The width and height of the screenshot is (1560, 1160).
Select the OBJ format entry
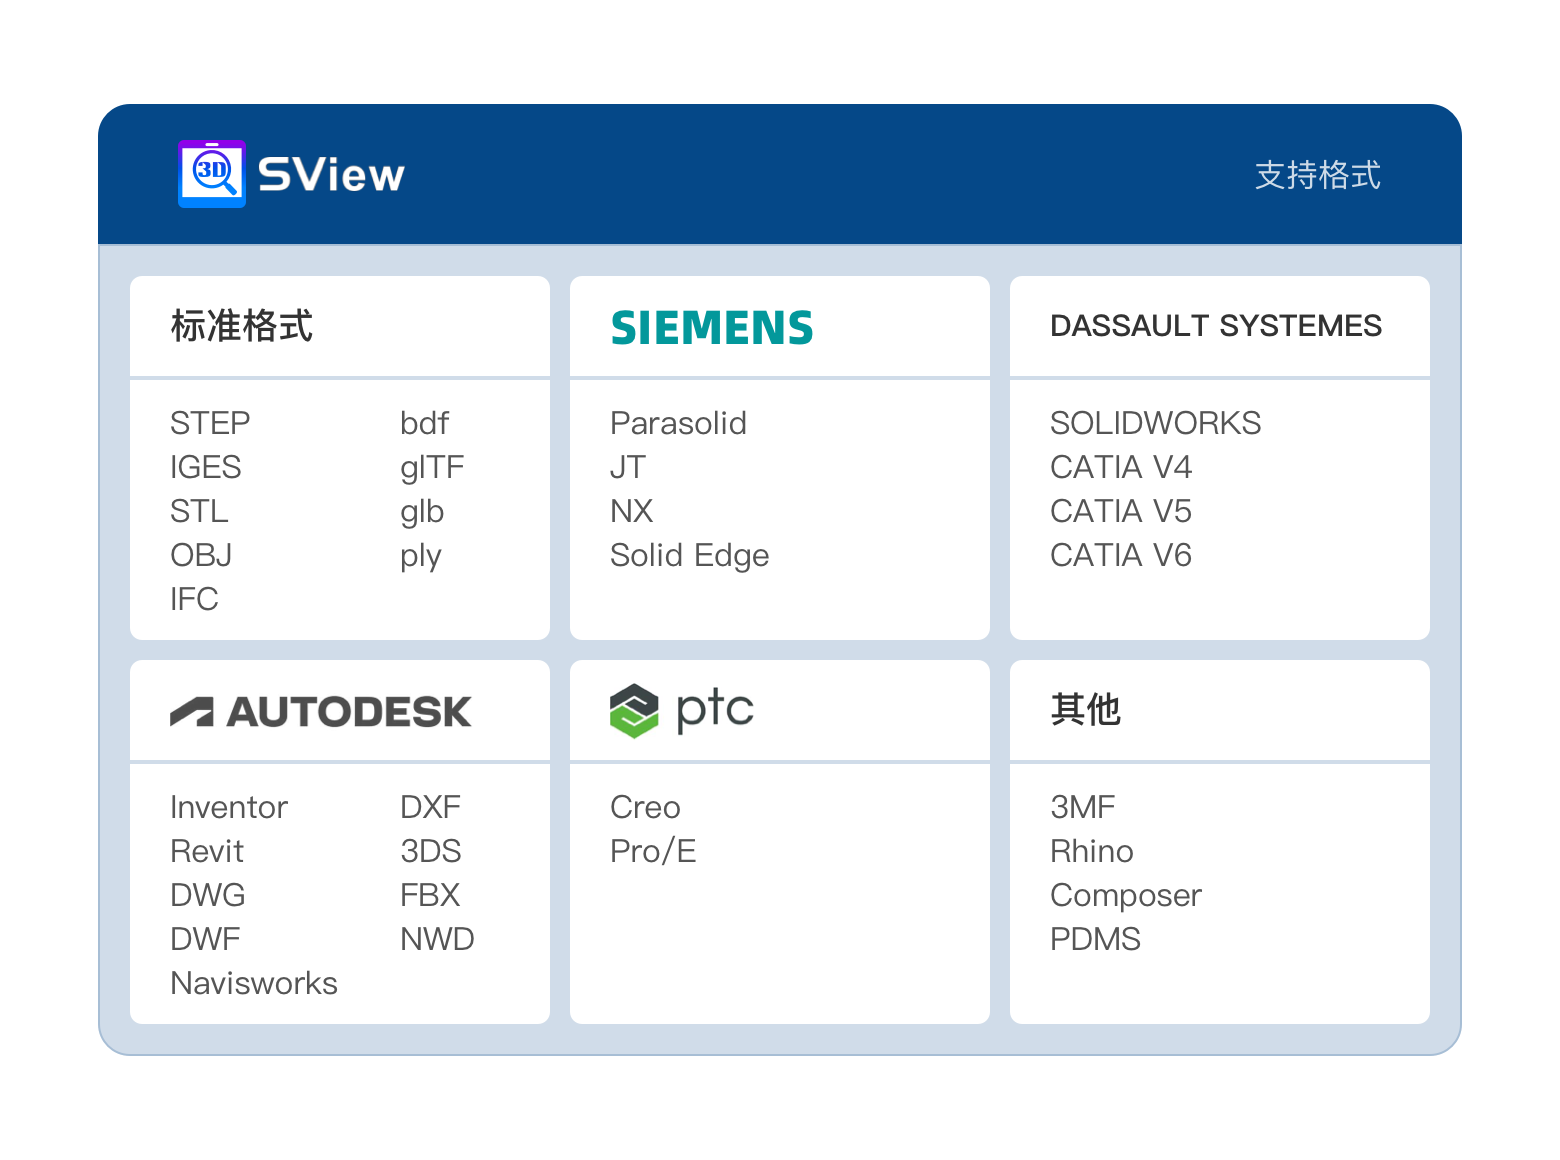tap(201, 555)
